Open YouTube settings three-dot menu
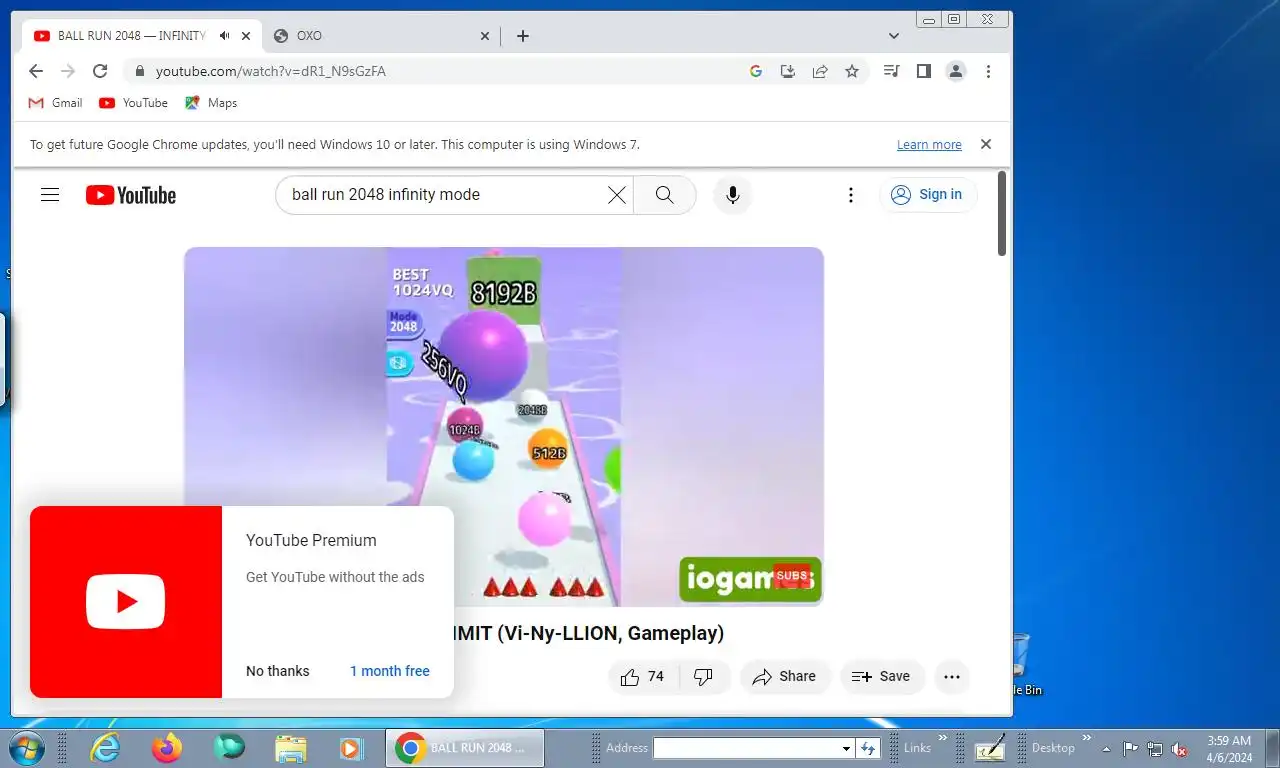The height and width of the screenshot is (768, 1280). pos(851,195)
